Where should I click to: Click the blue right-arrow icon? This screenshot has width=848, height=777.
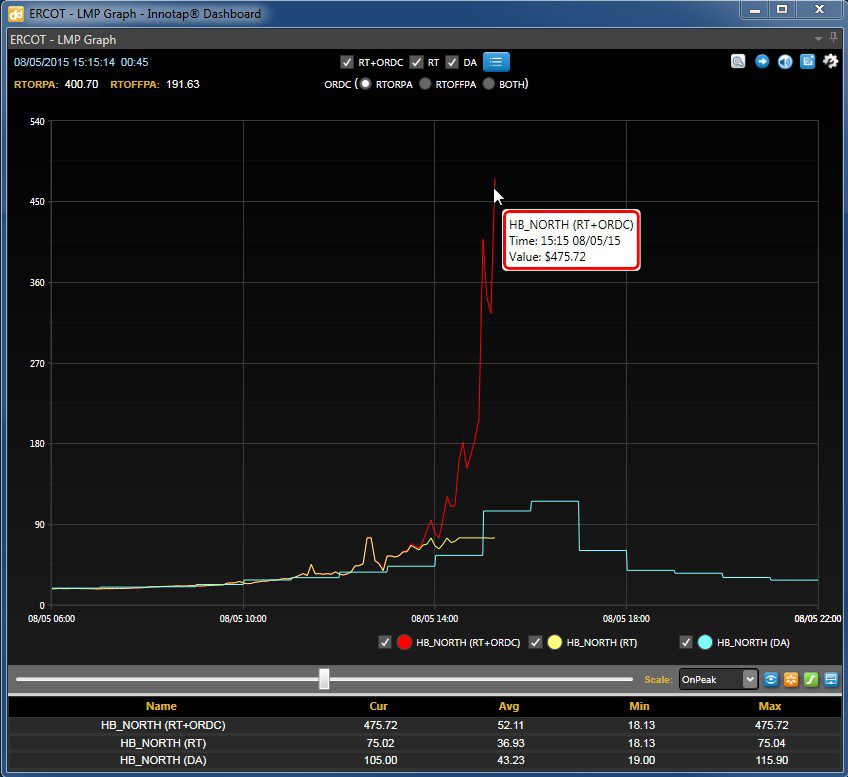coord(761,62)
